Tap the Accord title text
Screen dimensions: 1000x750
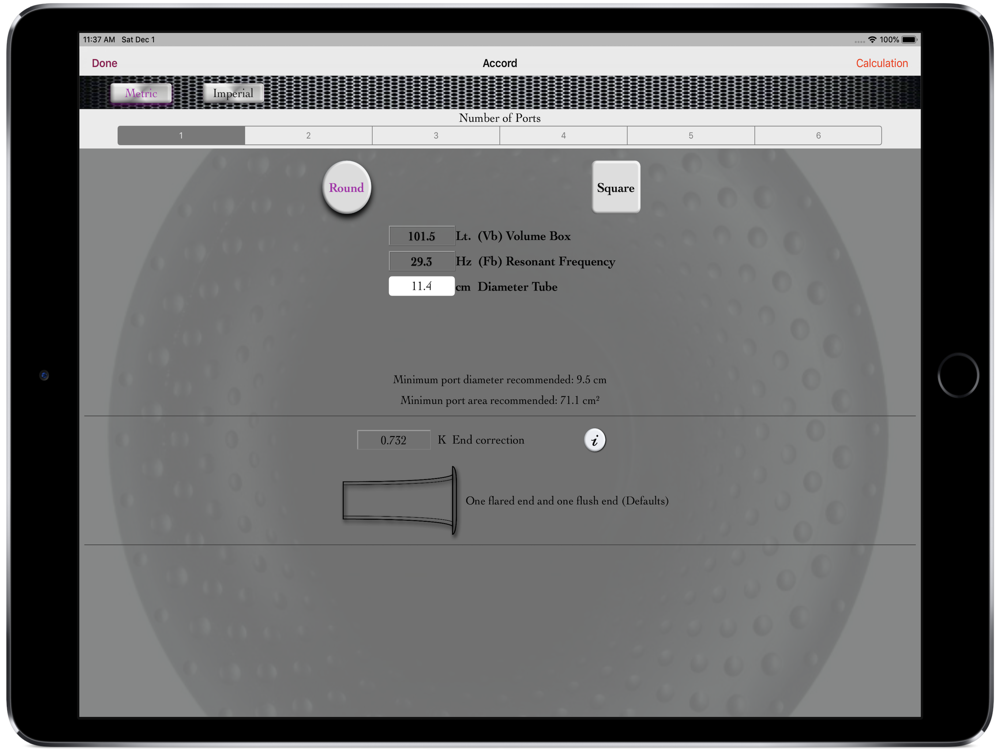tap(500, 63)
